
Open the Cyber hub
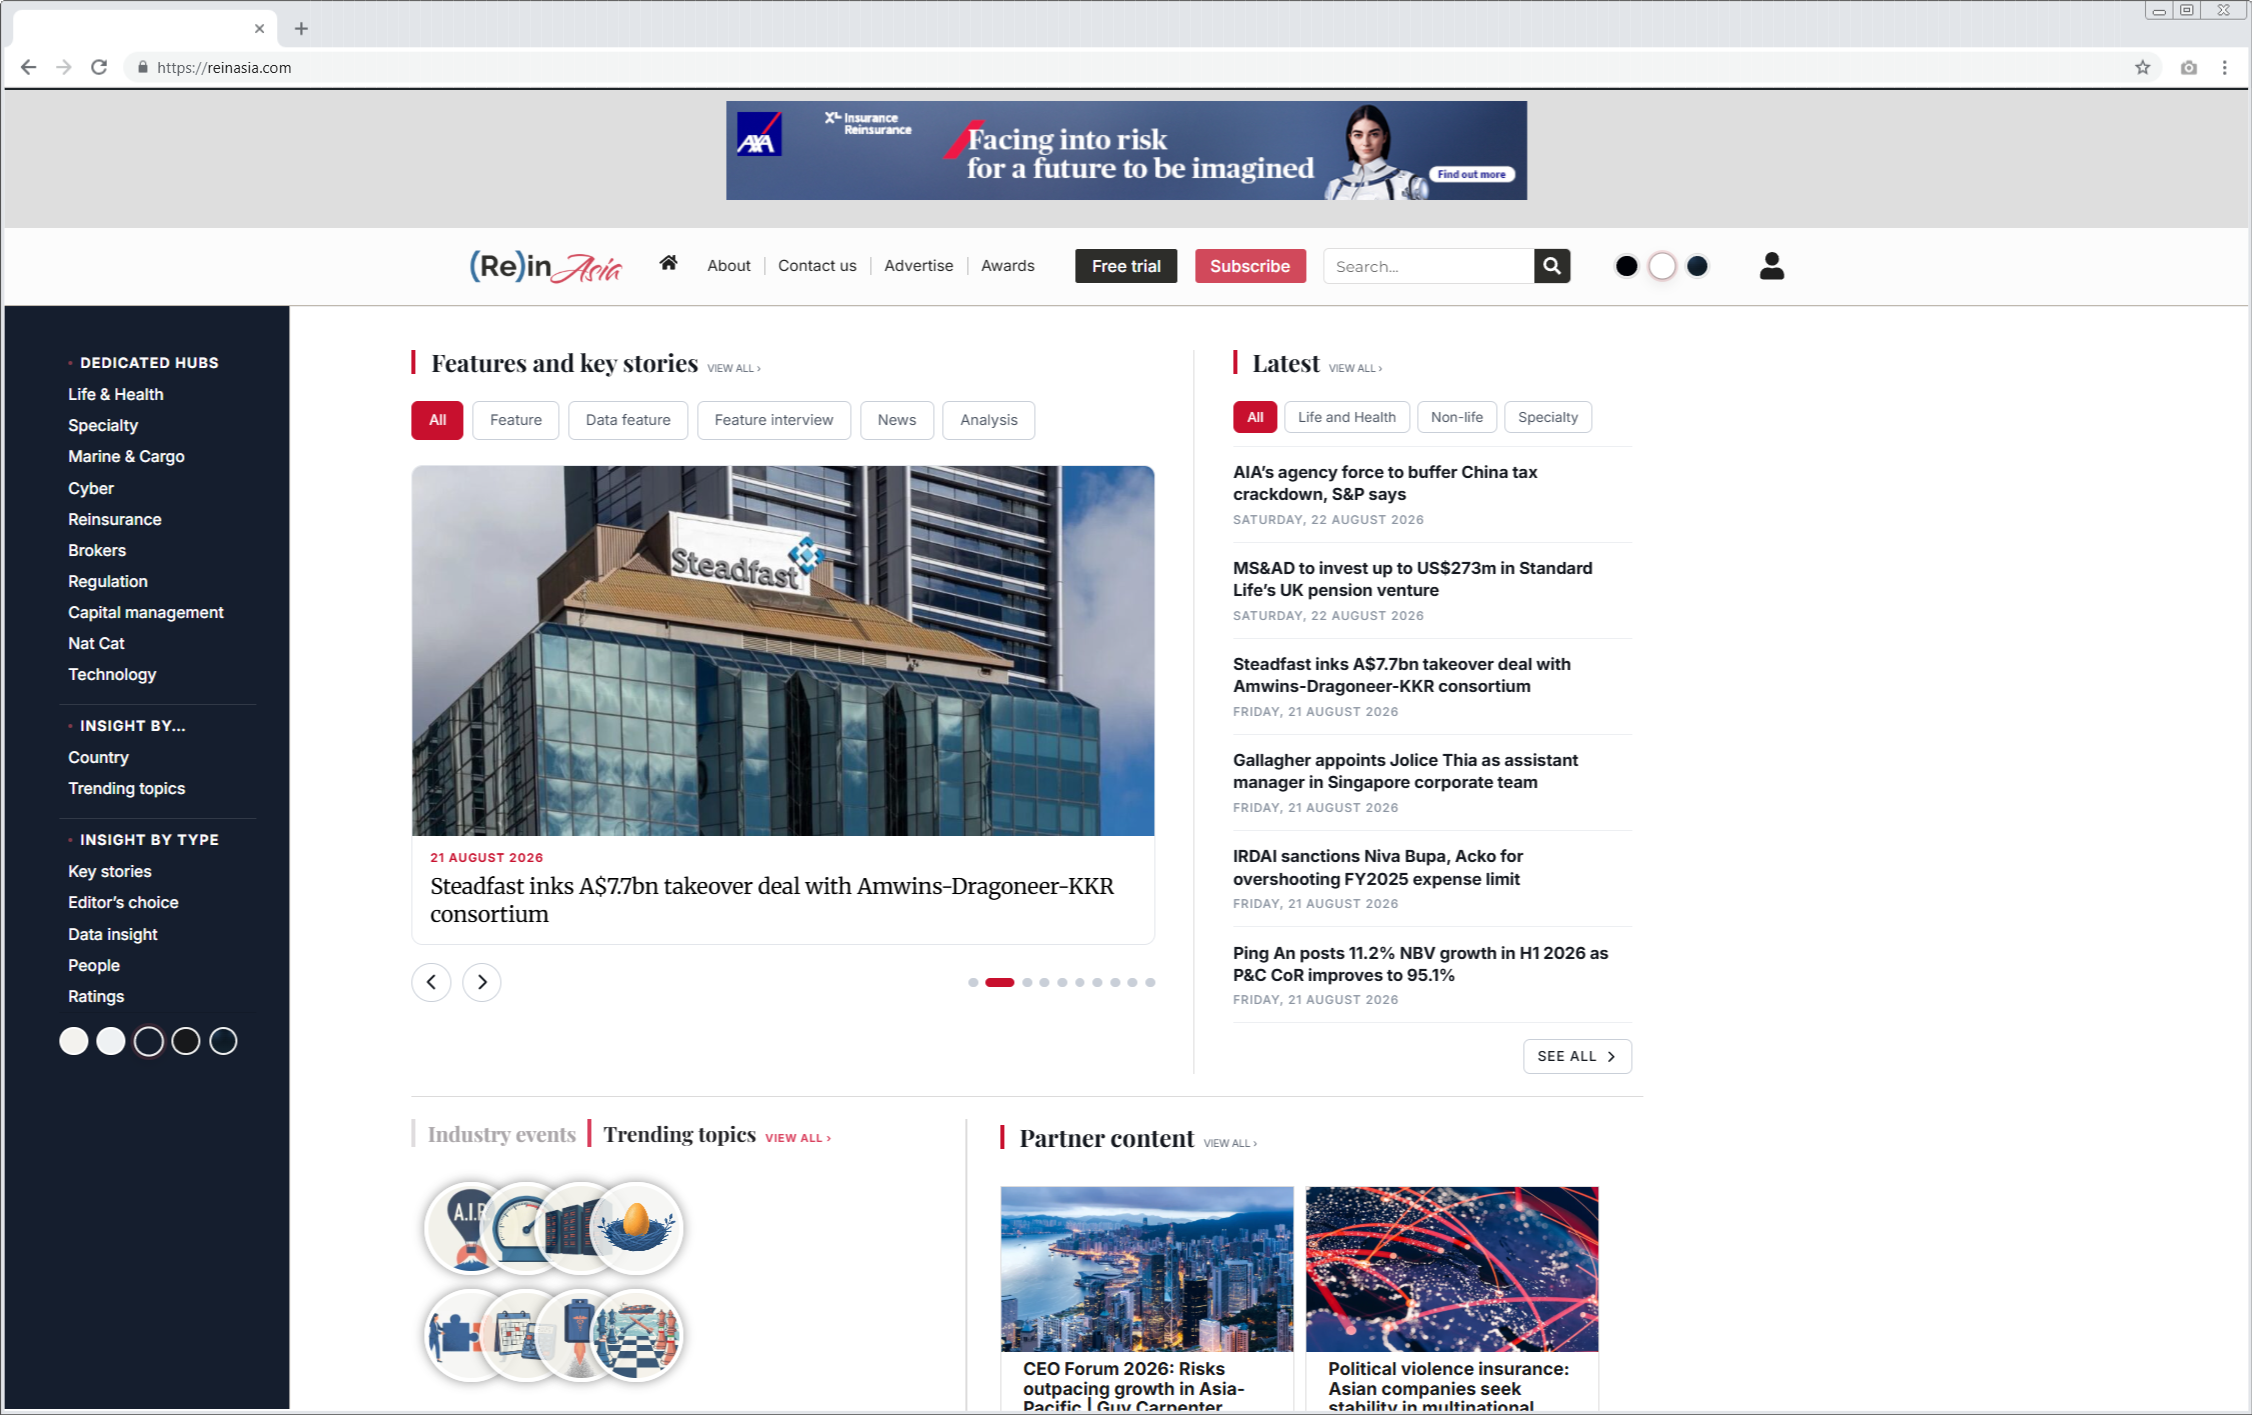click(91, 488)
